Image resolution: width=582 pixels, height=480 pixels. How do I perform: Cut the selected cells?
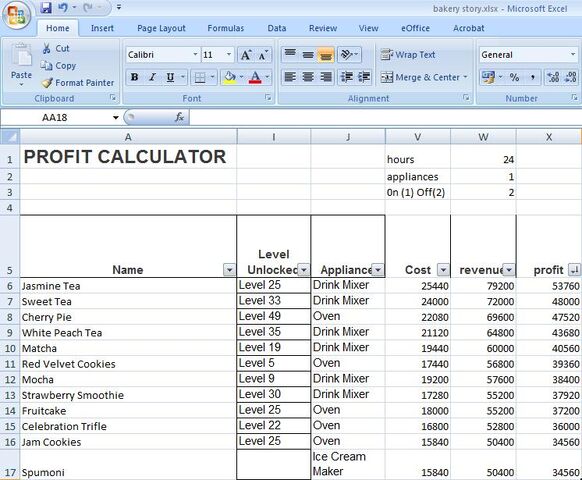[56, 49]
